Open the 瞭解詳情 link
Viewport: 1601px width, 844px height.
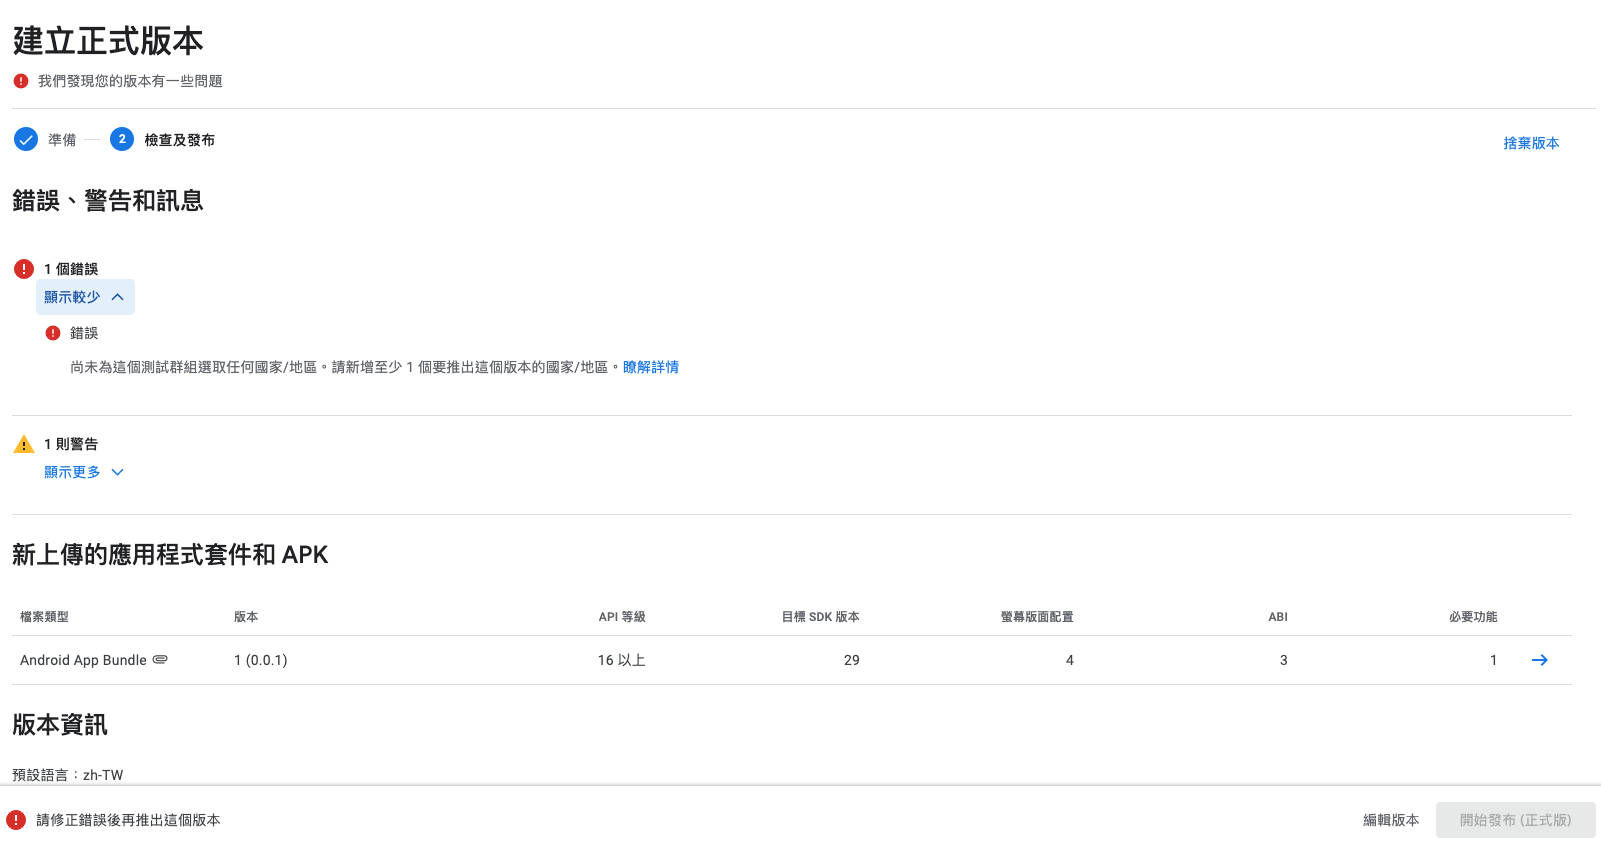(650, 367)
